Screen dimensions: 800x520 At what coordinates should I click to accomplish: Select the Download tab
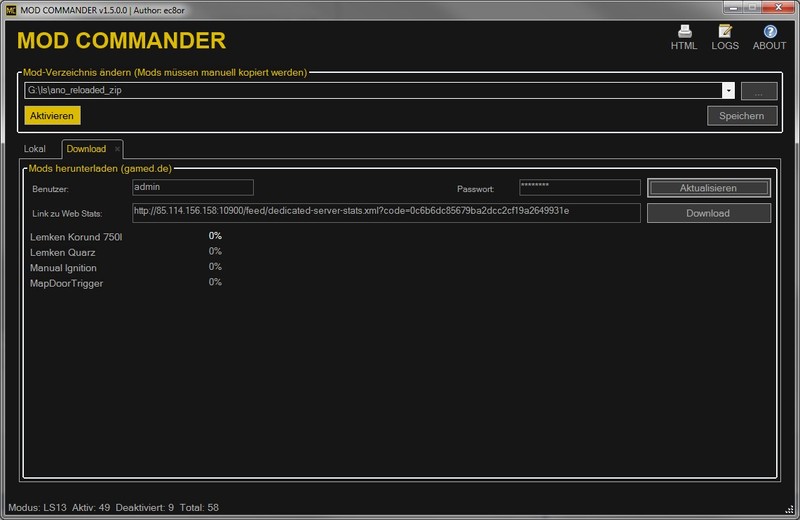(86, 149)
